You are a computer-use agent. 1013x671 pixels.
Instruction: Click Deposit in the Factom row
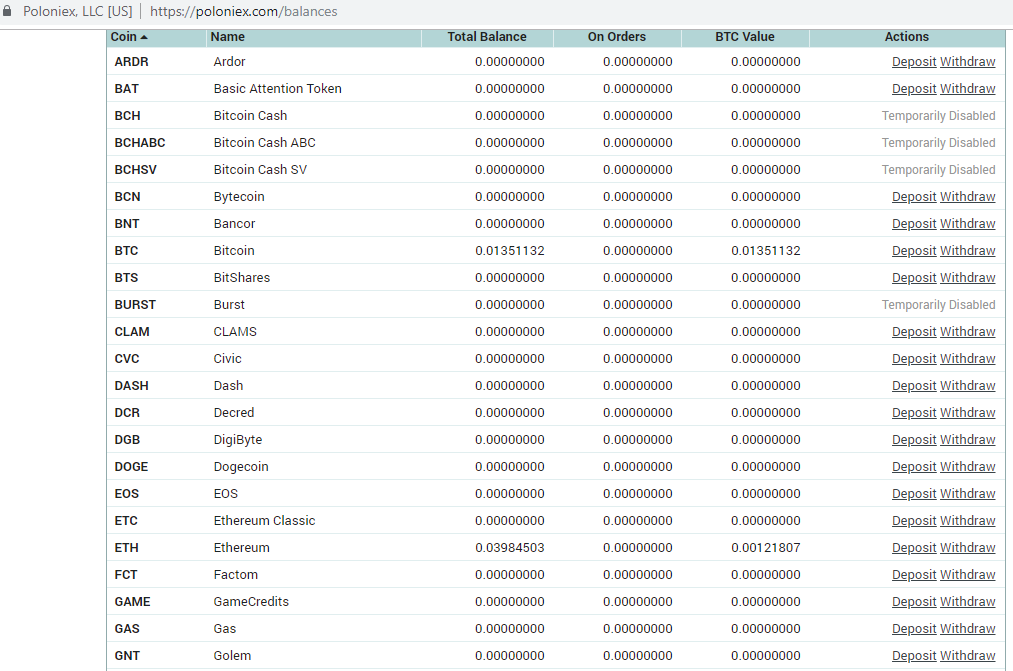914,575
